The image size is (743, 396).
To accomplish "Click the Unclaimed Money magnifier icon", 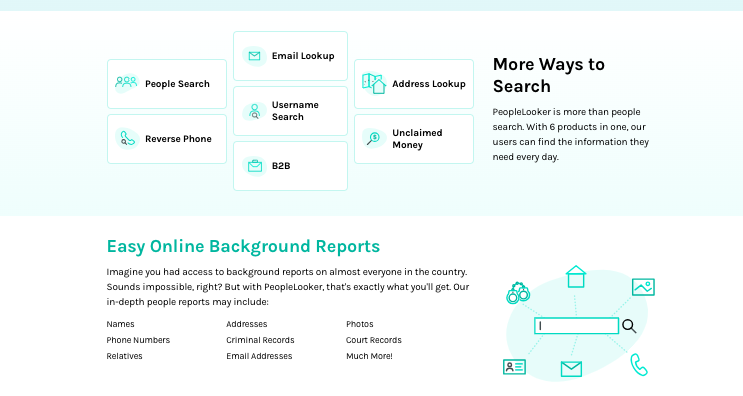I will 374,138.
